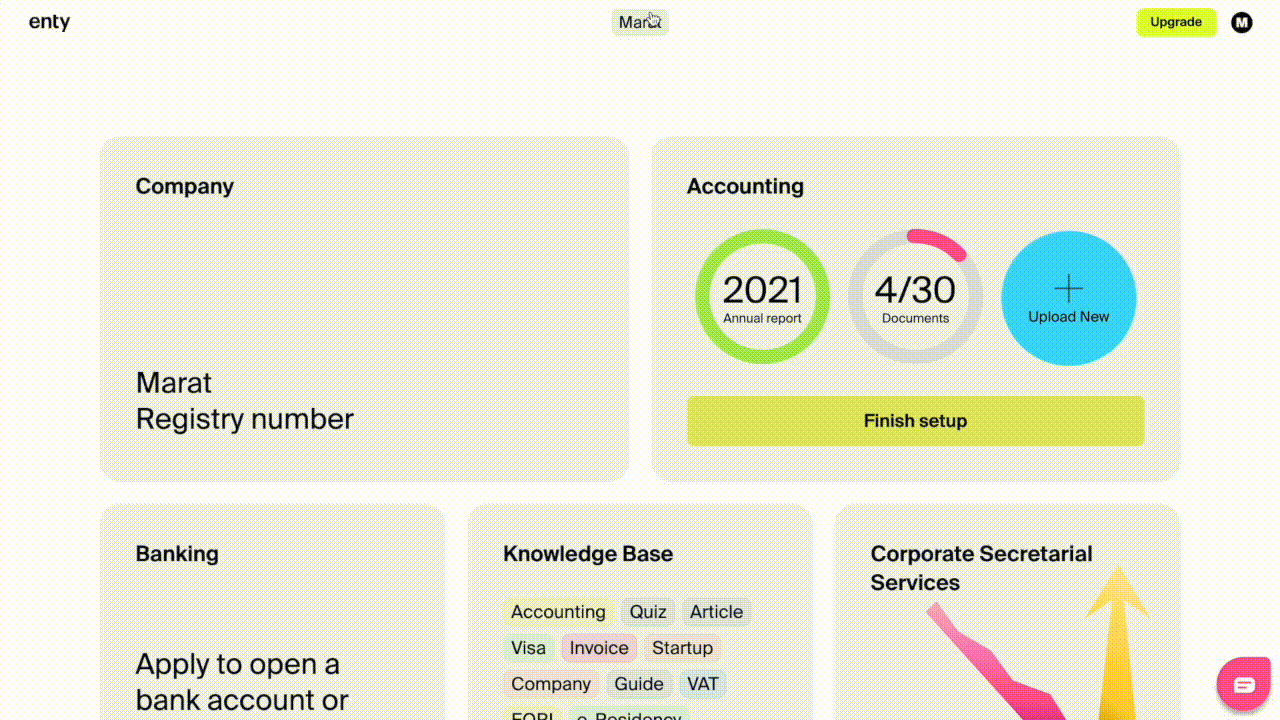Image resolution: width=1280 pixels, height=720 pixels.
Task: Open the 2021 Annual report circle
Action: tap(762, 295)
